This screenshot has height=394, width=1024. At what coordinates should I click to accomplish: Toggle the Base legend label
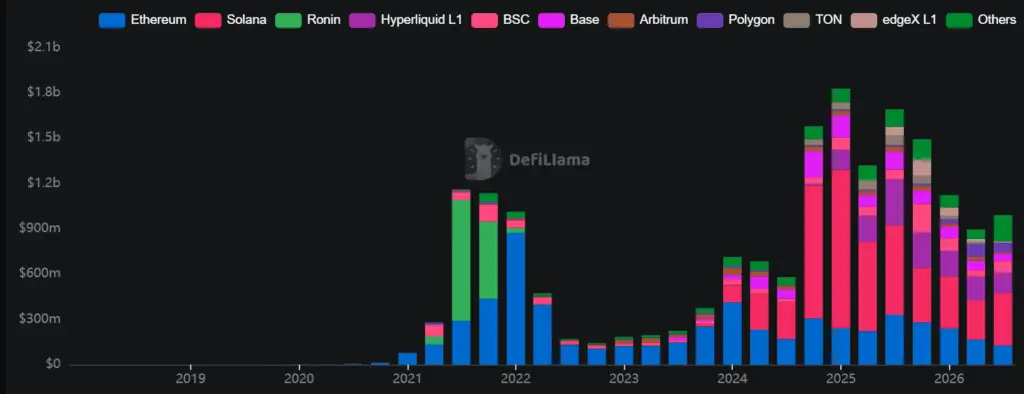click(584, 20)
